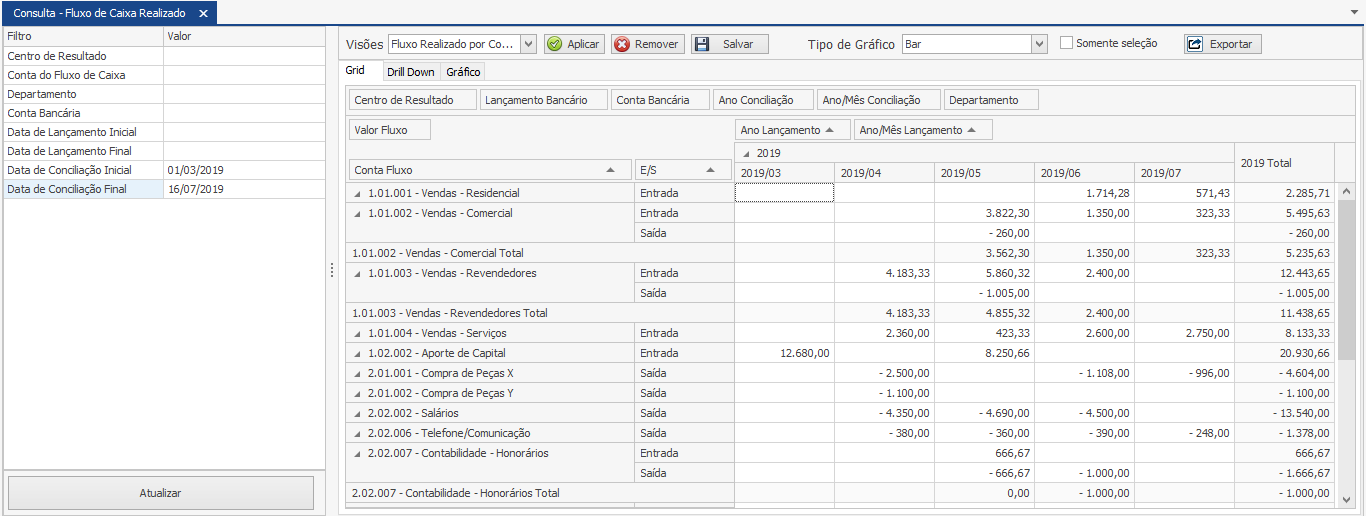Image resolution: width=1366 pixels, height=516 pixels.
Task: Close the Consulta - Fluxo de Caixa Realizado tab
Action: [203, 13]
